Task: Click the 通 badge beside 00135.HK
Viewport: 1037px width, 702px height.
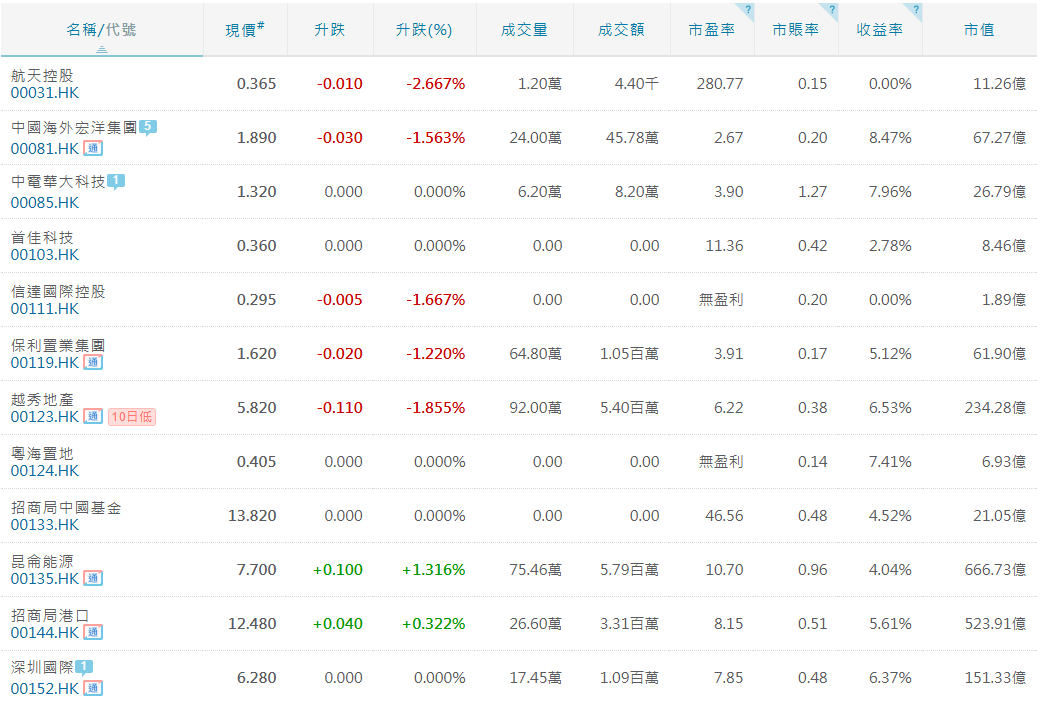Action: 93,578
